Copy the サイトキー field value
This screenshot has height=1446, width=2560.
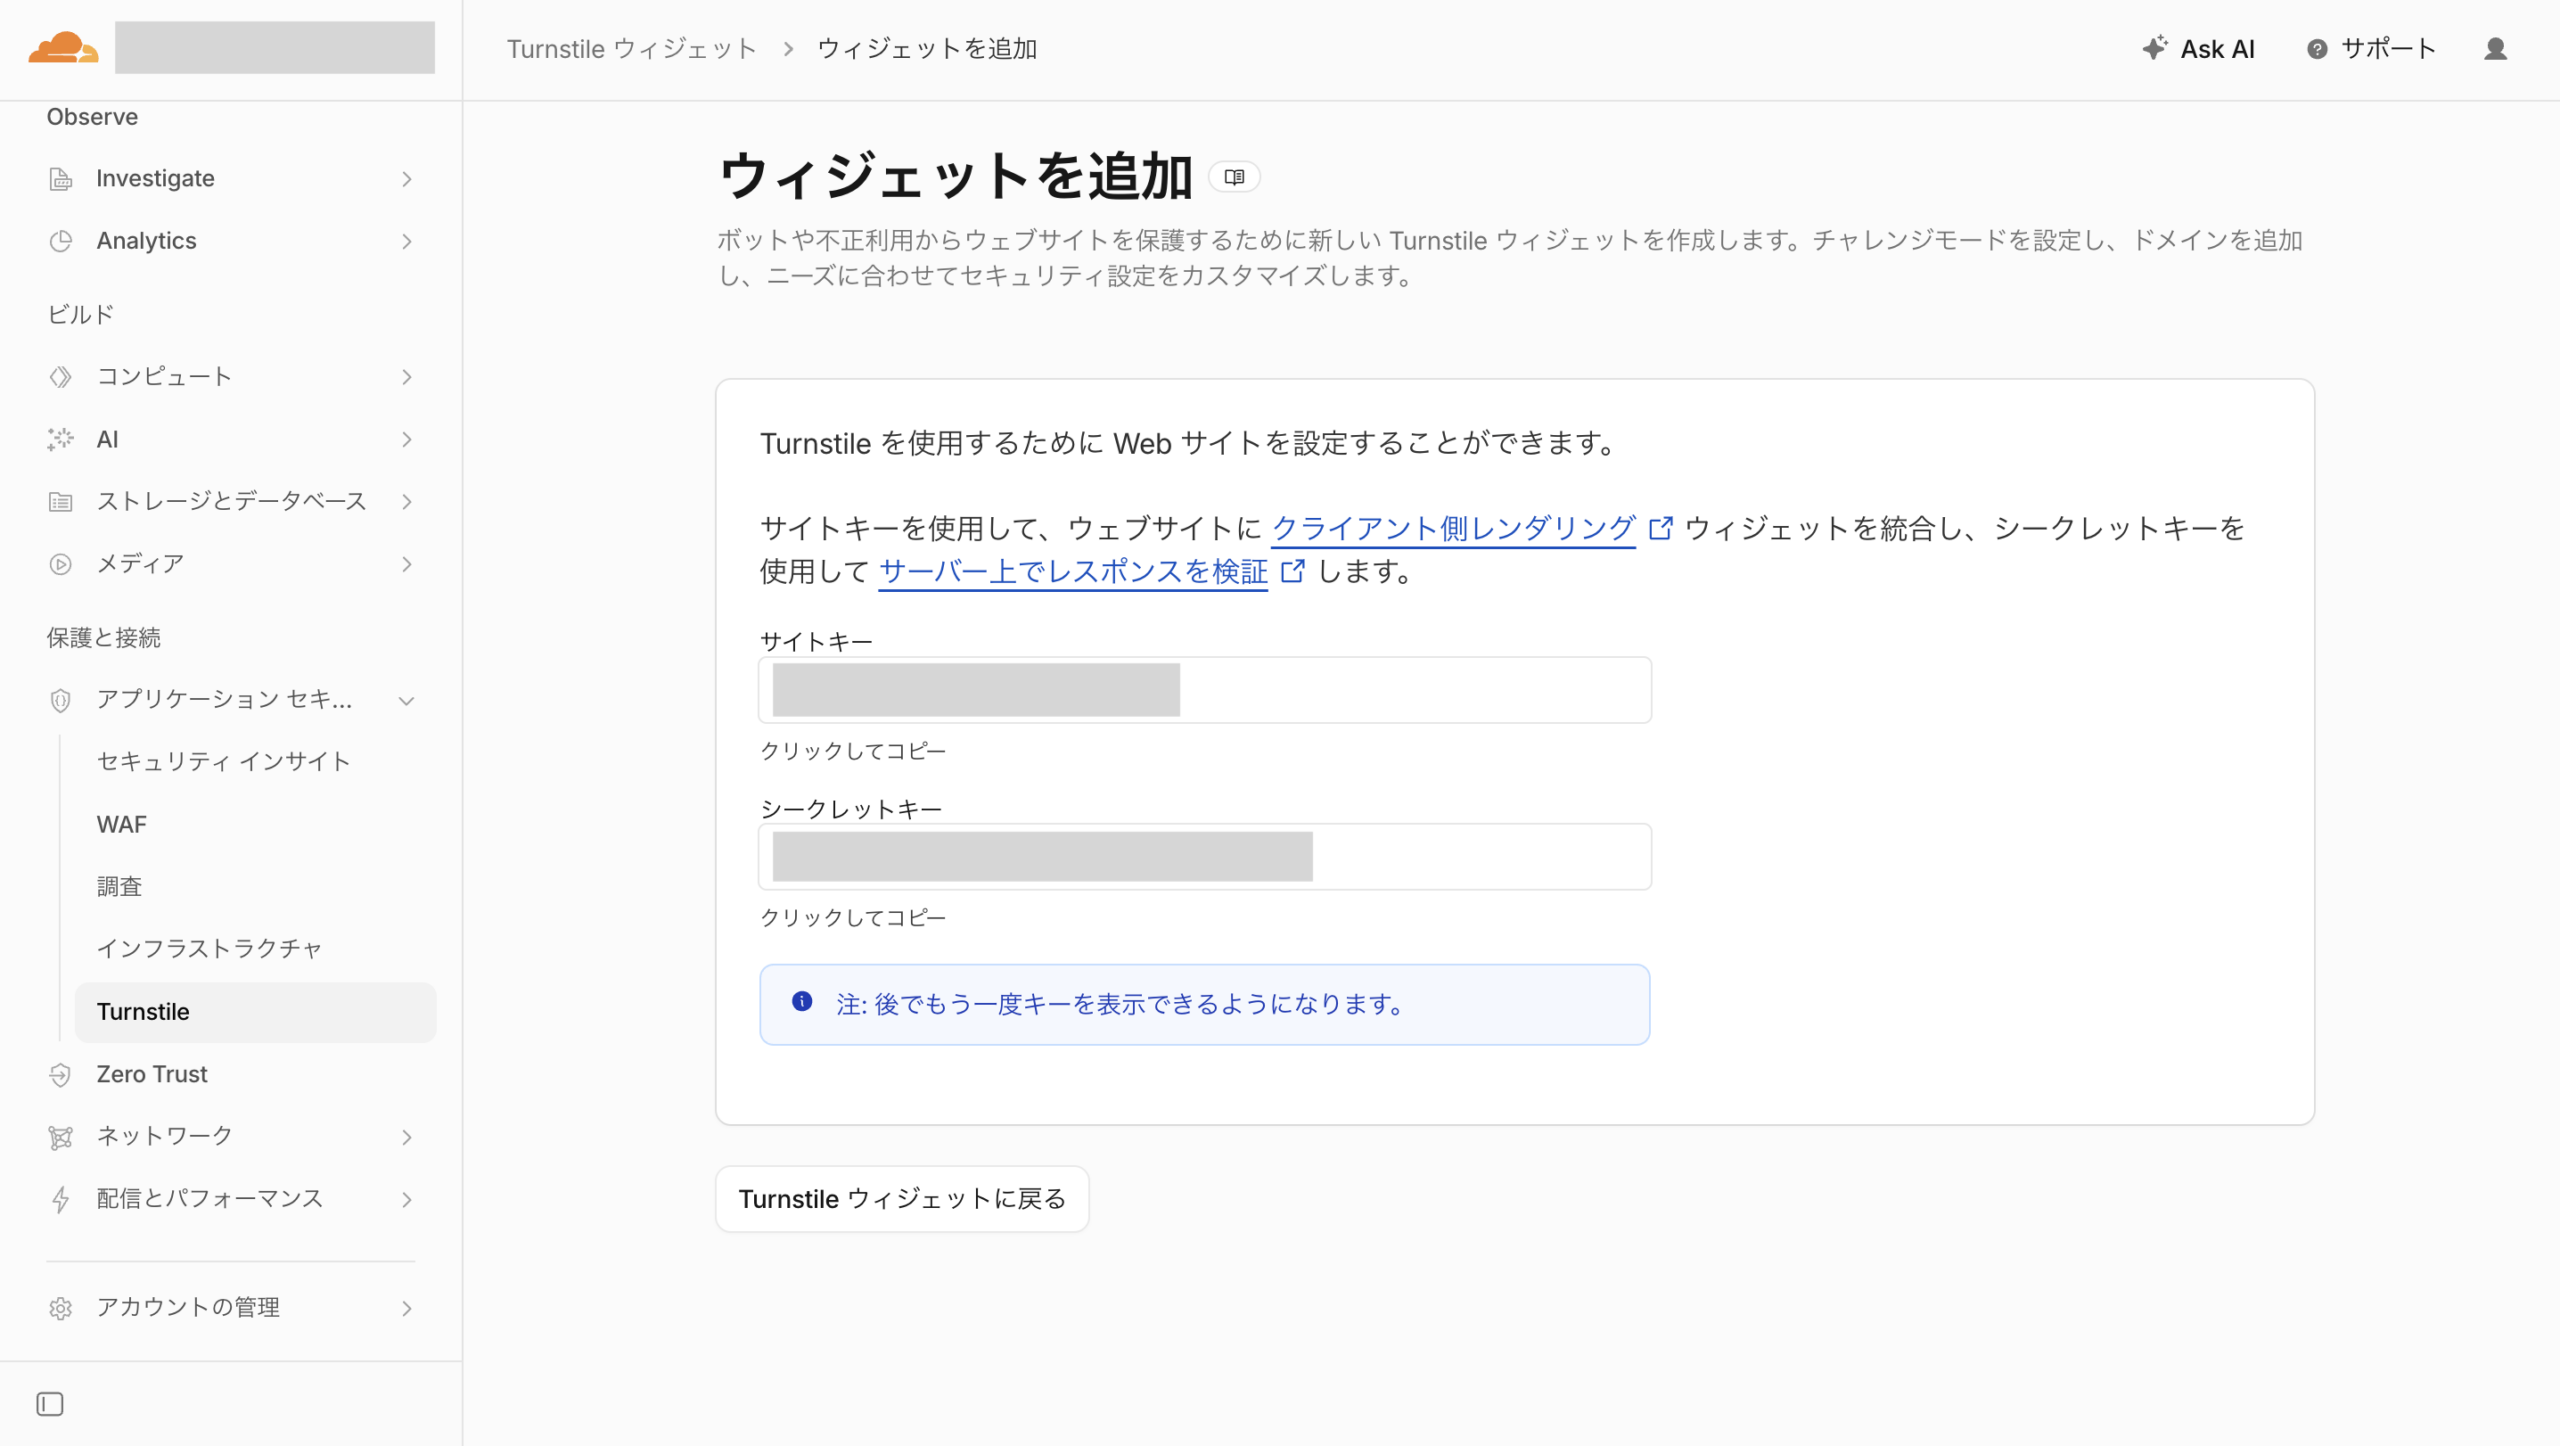[x=1205, y=690]
